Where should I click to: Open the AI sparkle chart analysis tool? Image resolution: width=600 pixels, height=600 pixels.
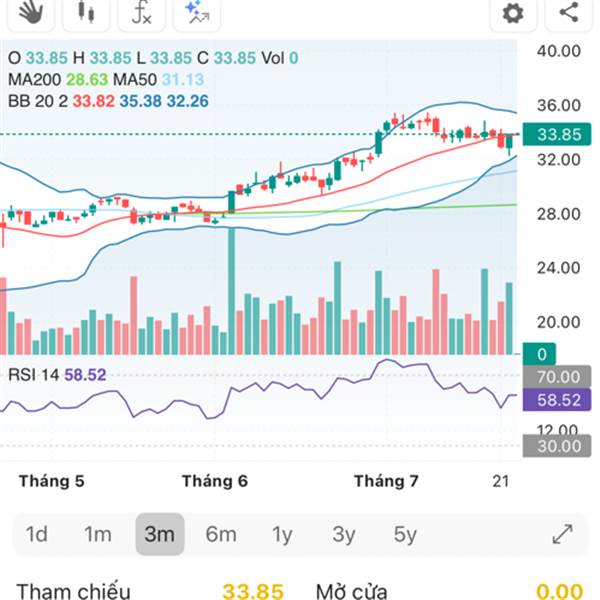pyautogui.click(x=197, y=13)
